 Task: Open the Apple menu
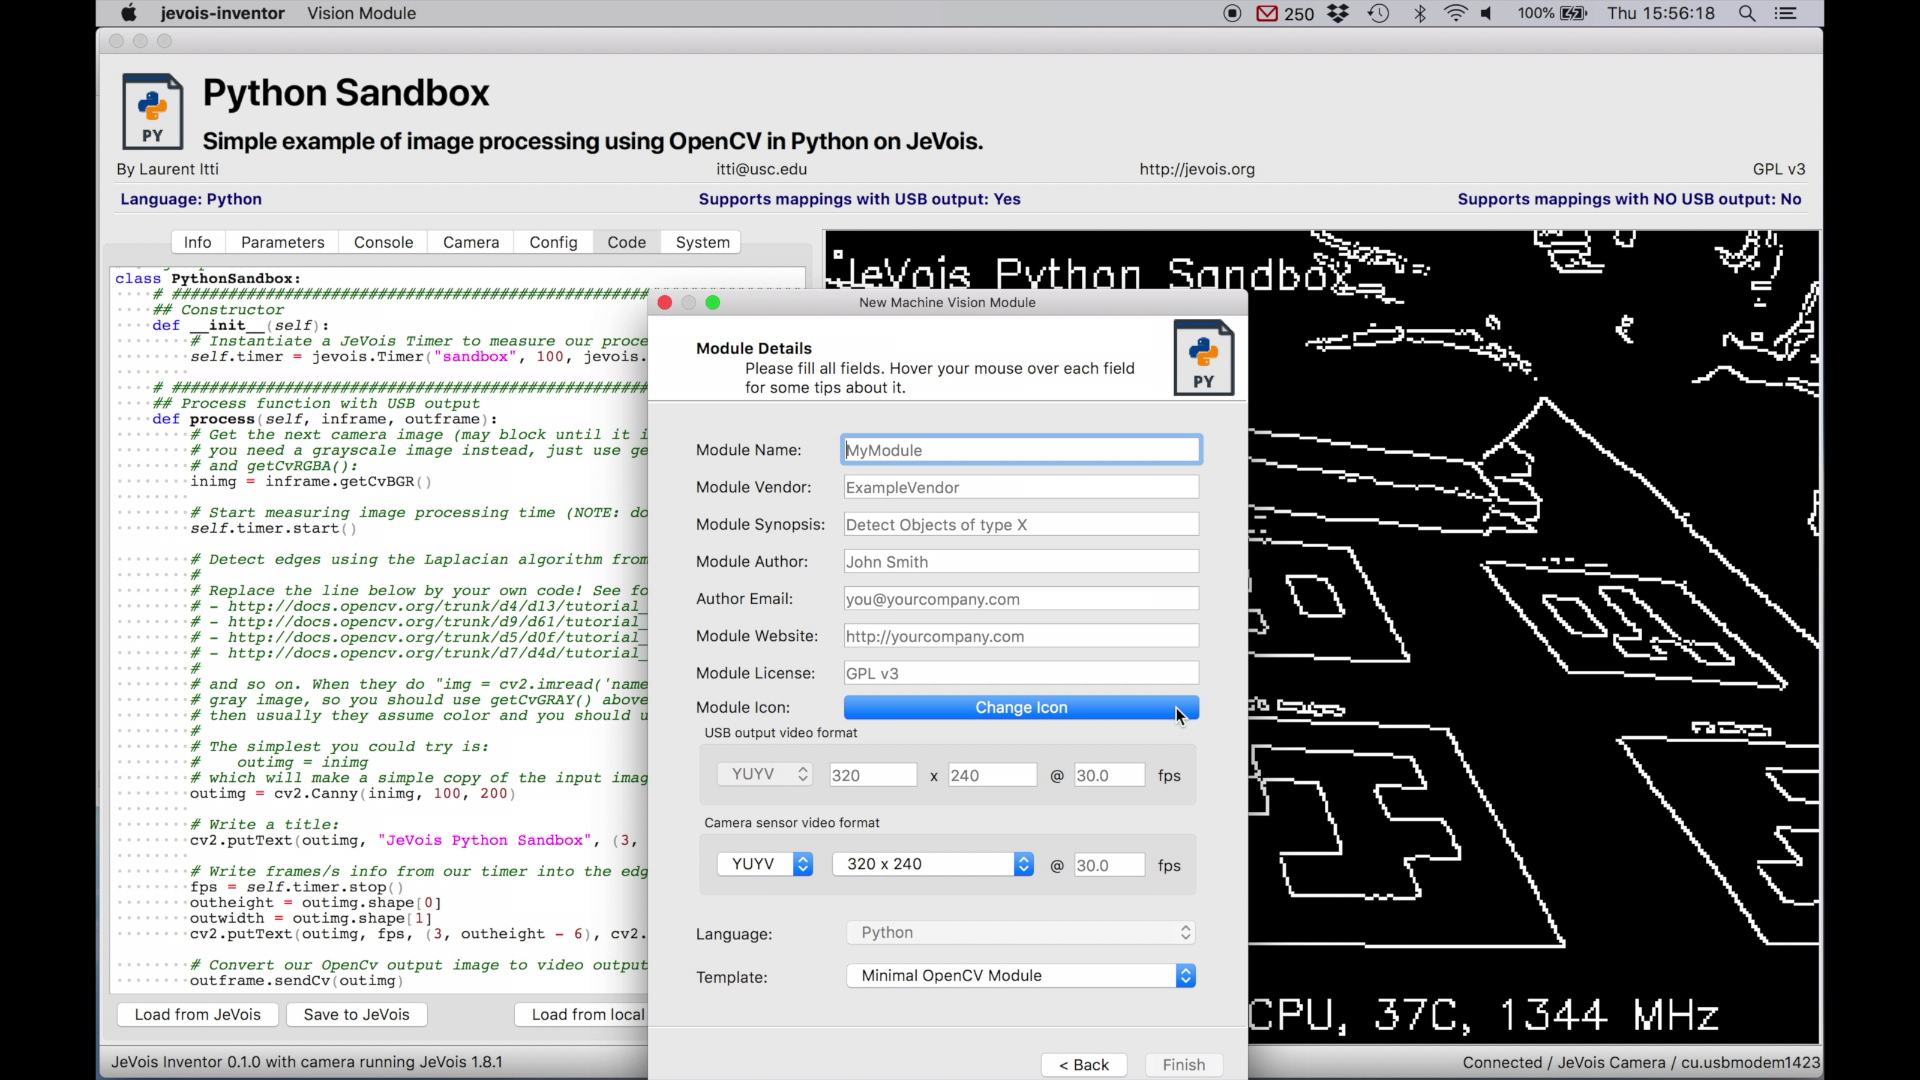pyautogui.click(x=128, y=13)
